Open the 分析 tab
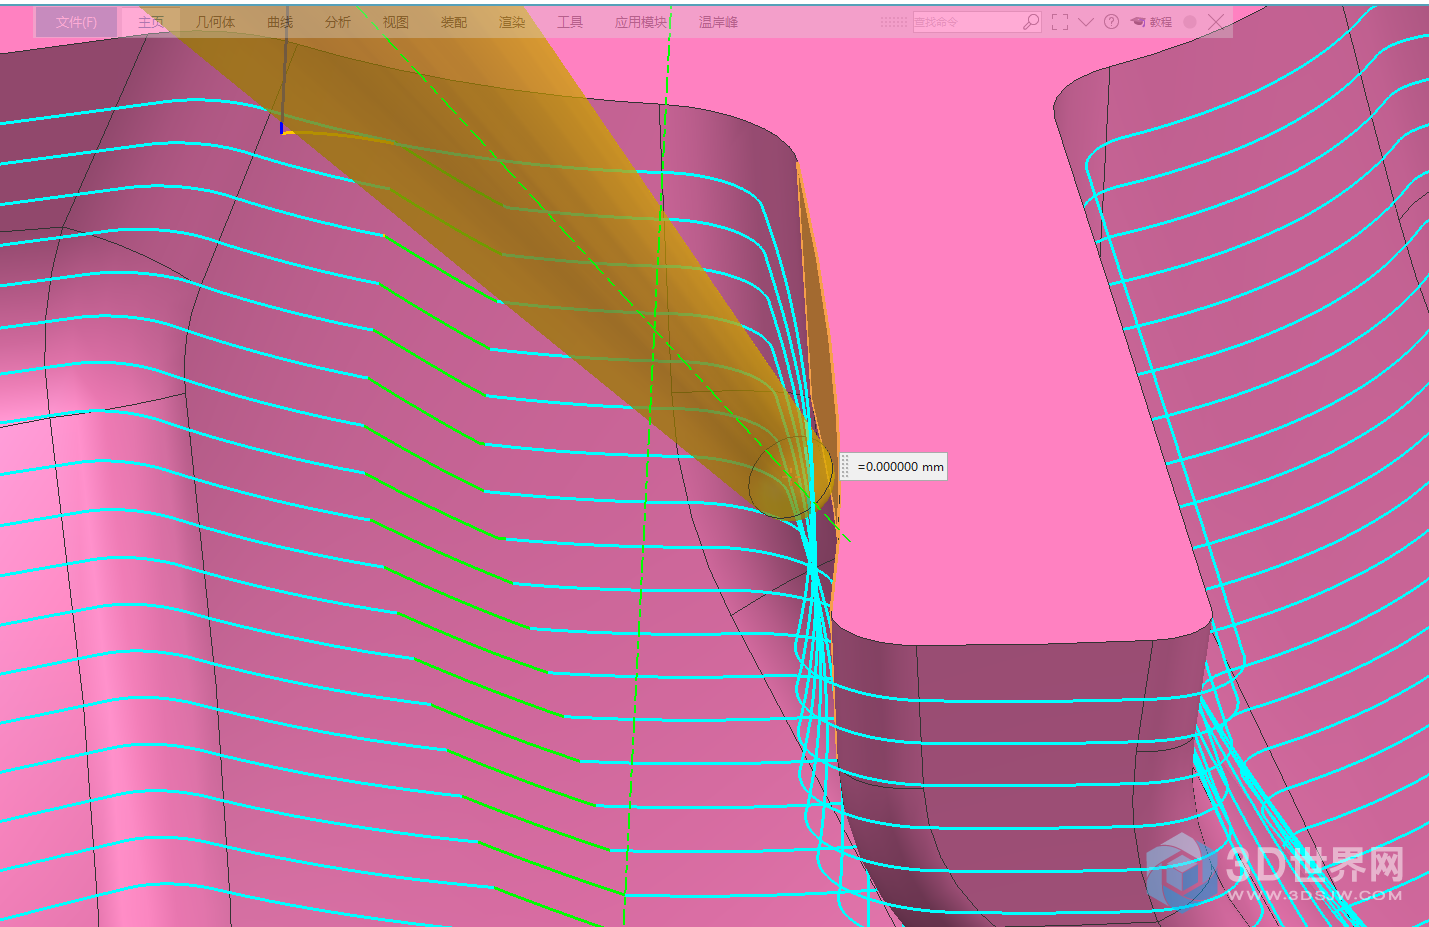This screenshot has width=1429, height=927. pyautogui.click(x=338, y=22)
